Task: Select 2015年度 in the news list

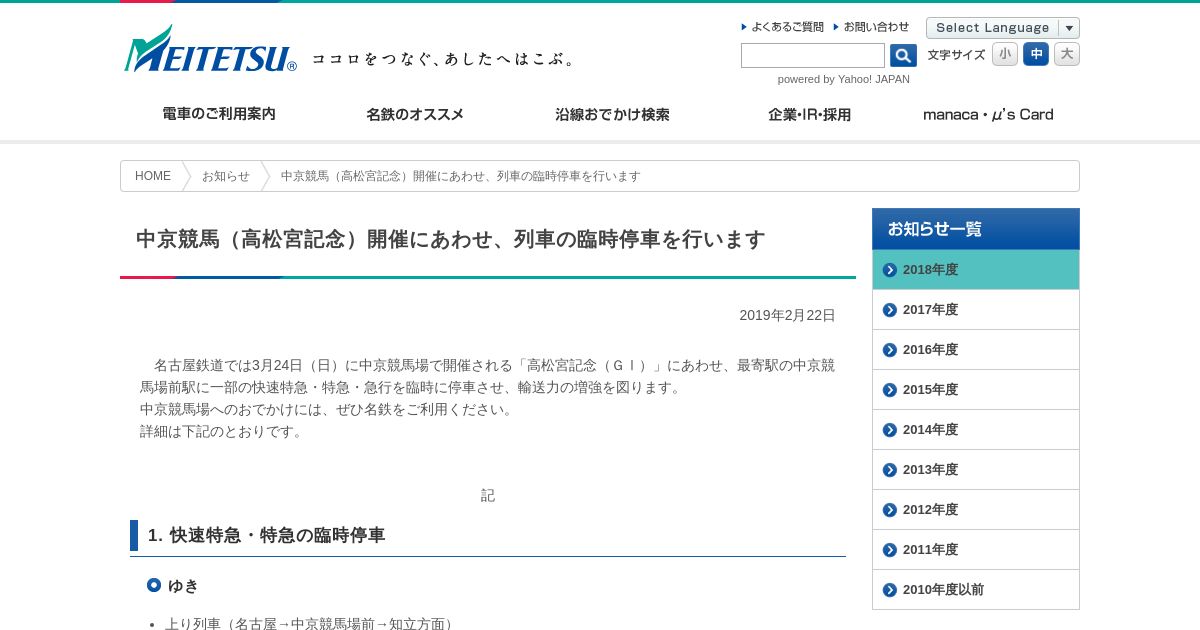Action: 976,390
